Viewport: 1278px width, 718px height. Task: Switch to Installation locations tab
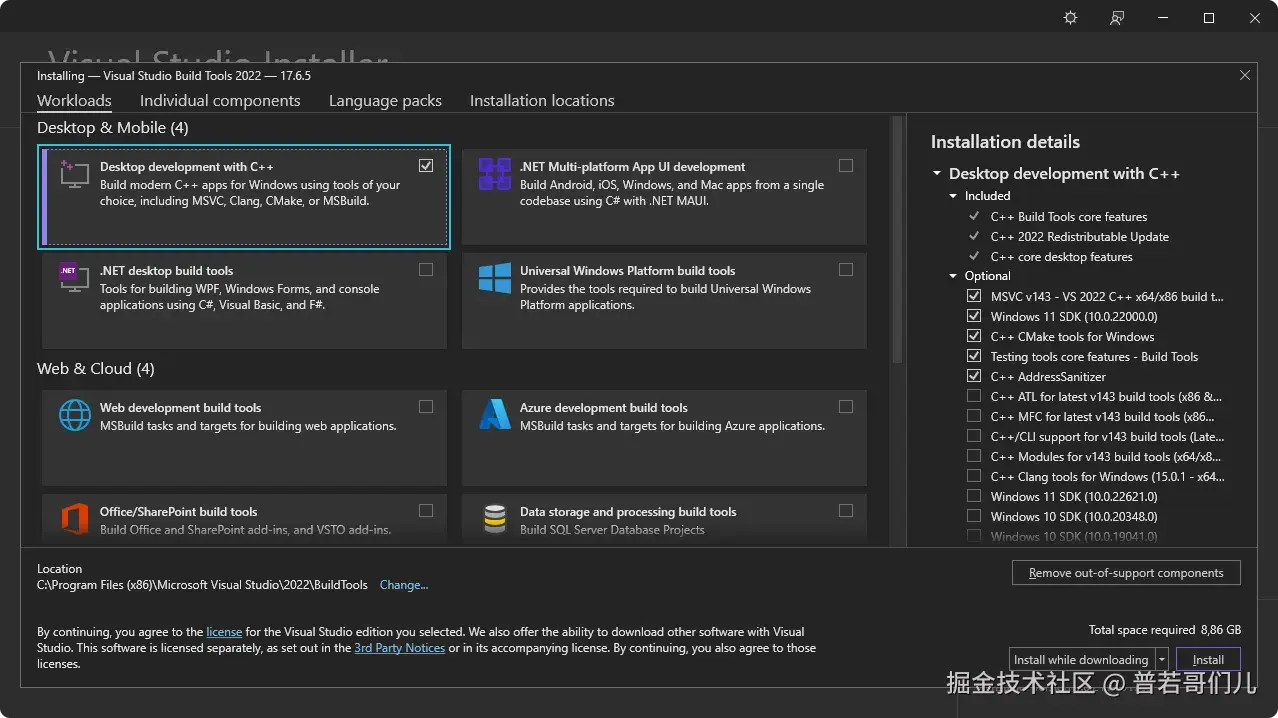point(542,101)
